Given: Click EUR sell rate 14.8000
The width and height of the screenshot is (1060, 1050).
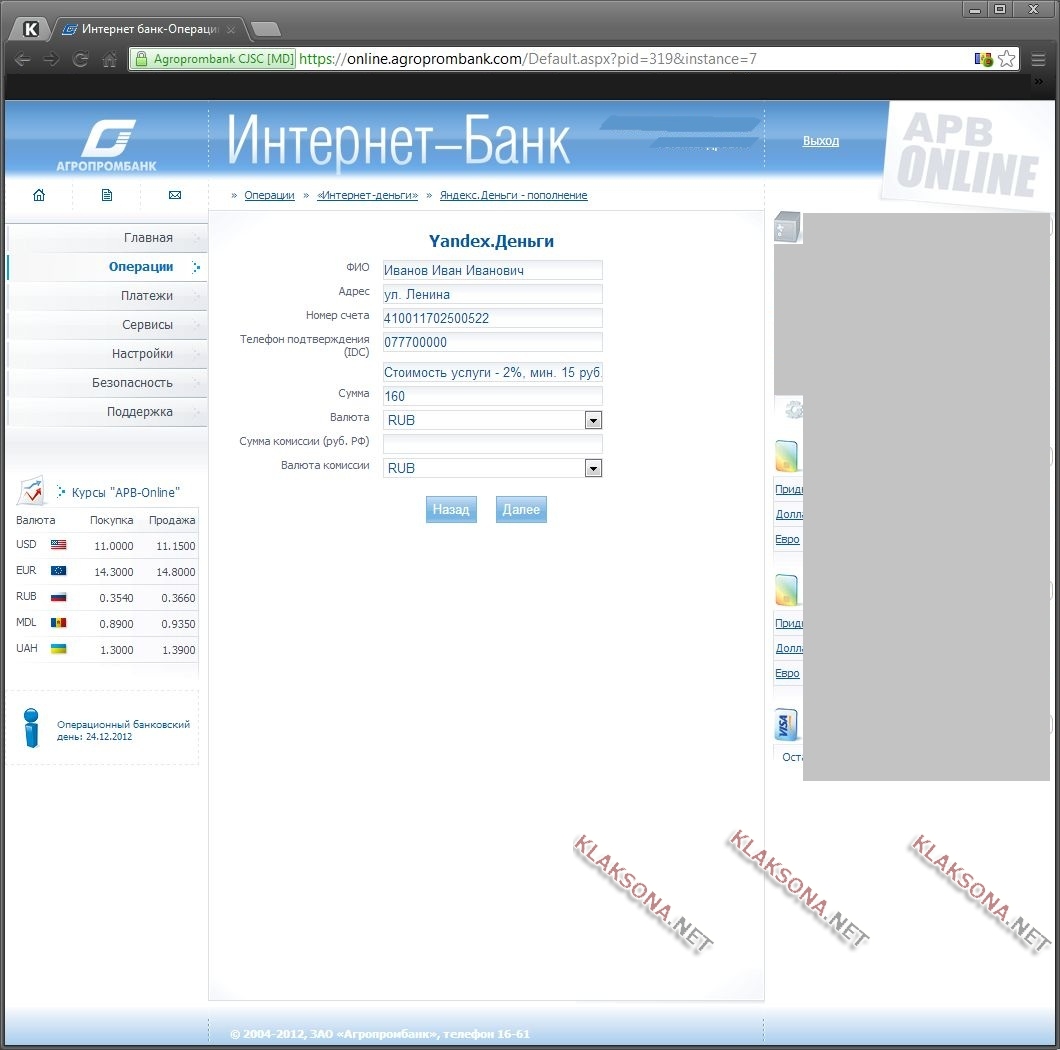Looking at the screenshot, I should 176,572.
